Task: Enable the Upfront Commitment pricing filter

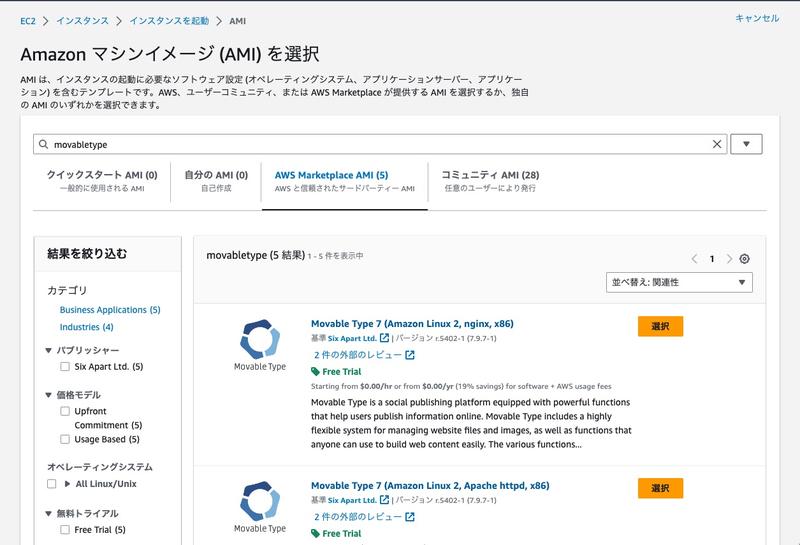Action: [x=65, y=411]
